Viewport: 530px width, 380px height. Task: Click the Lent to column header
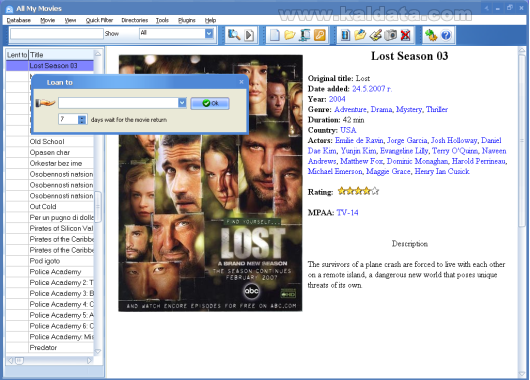[17, 54]
